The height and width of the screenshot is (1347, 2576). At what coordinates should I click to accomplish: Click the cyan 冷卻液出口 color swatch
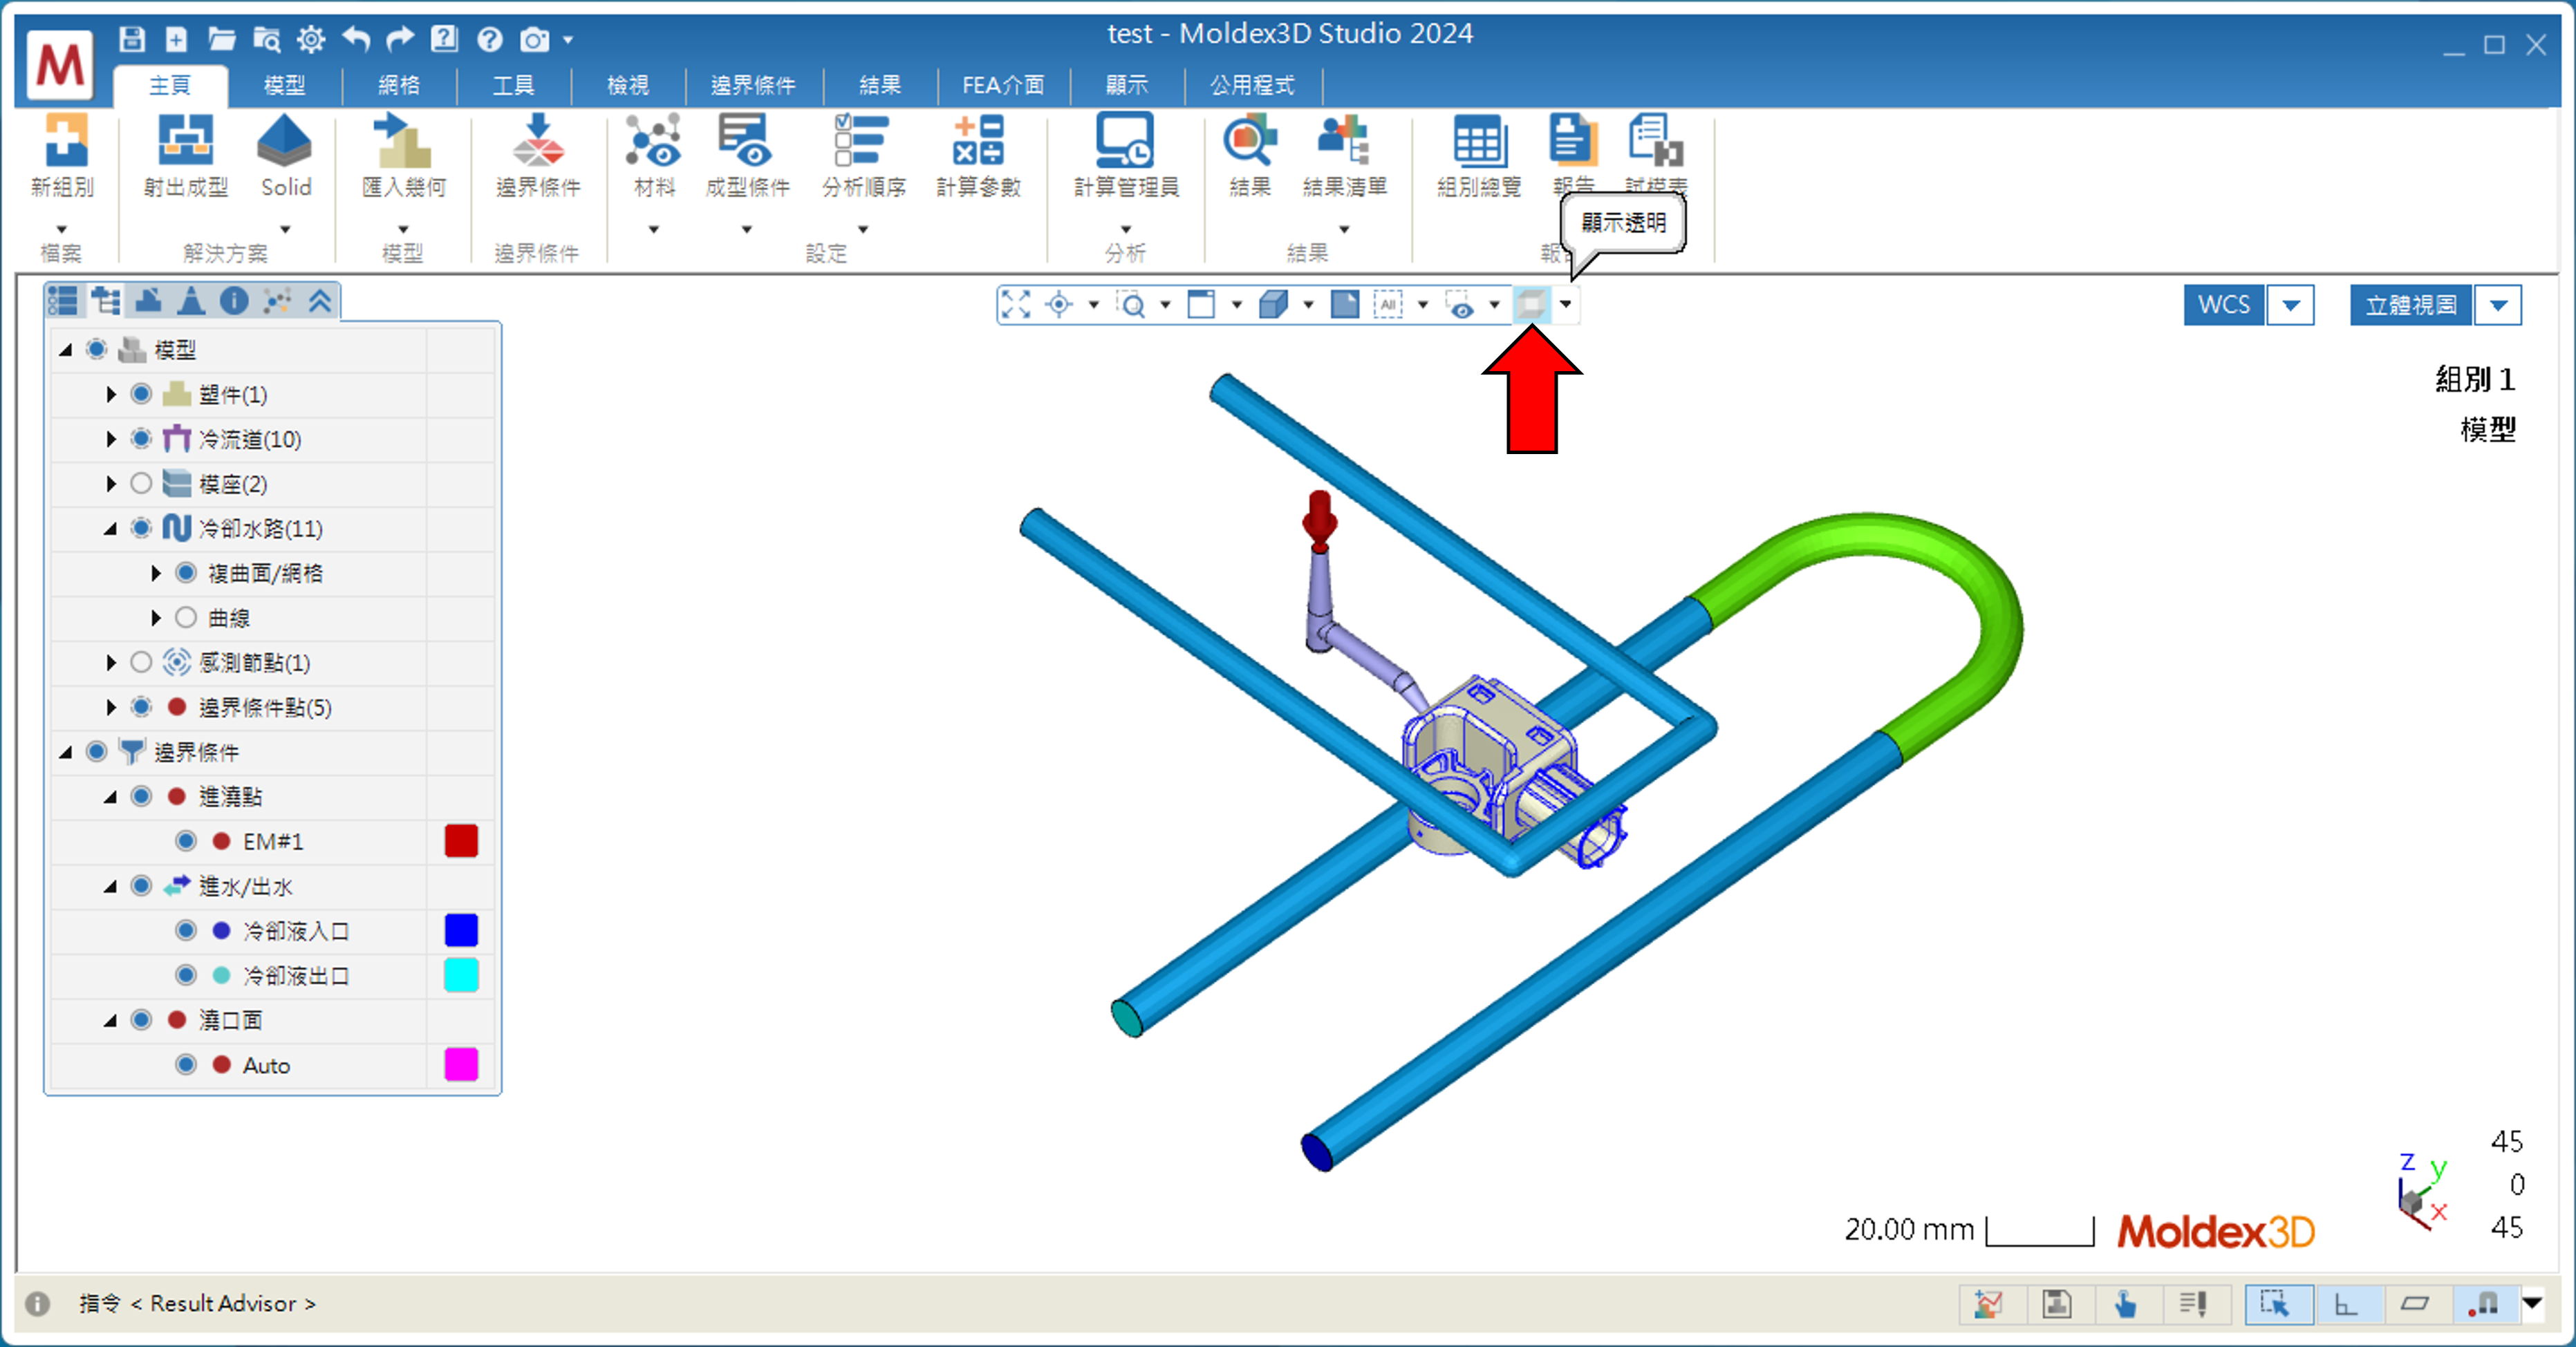tap(461, 975)
